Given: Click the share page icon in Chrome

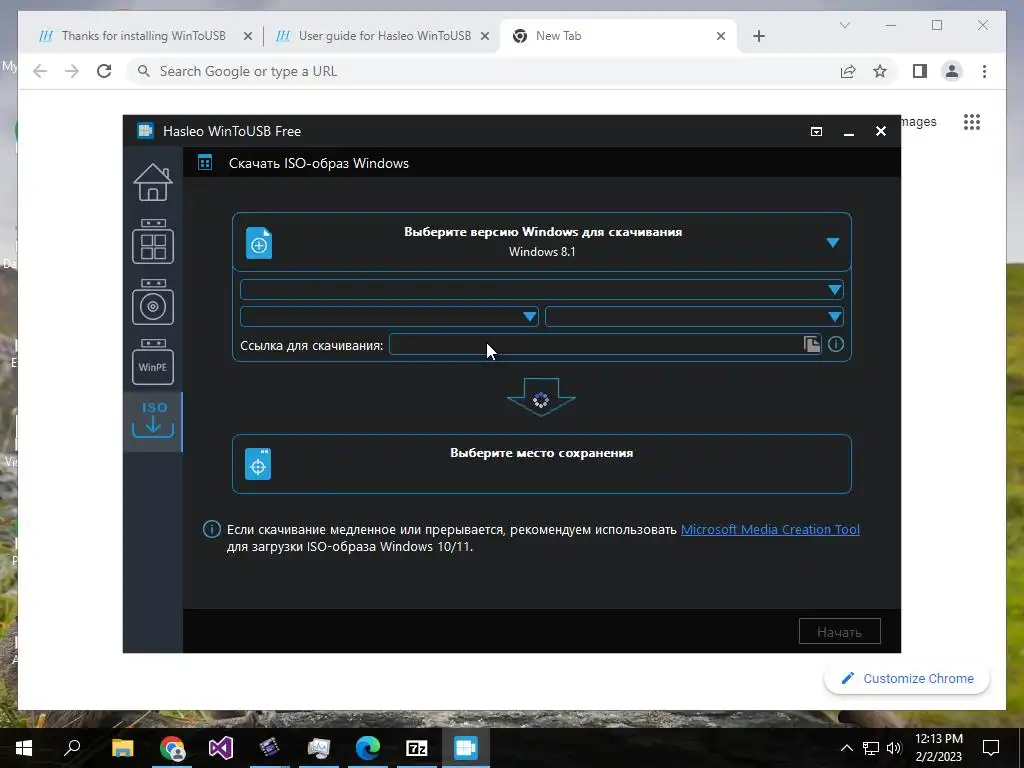Looking at the screenshot, I should [848, 71].
